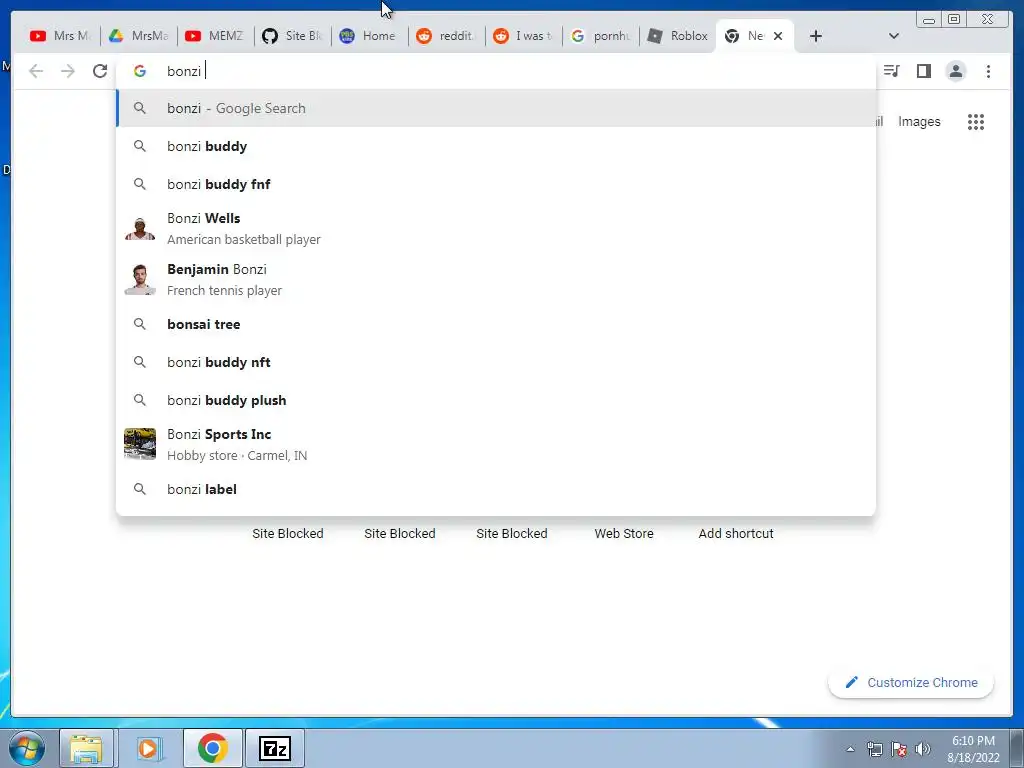This screenshot has height=768, width=1024.
Task: Open the MEMZ YouTube tab
Action: [x=215, y=36]
